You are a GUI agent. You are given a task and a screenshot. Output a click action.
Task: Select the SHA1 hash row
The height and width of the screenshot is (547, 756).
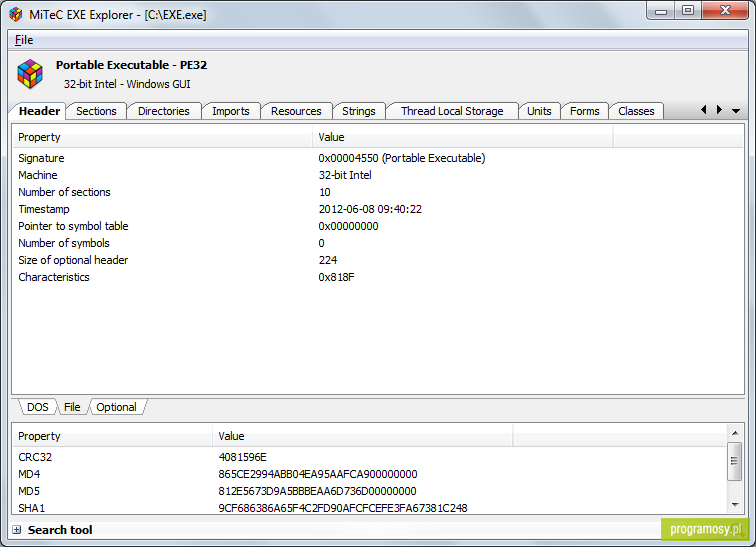pyautogui.click(x=370, y=507)
